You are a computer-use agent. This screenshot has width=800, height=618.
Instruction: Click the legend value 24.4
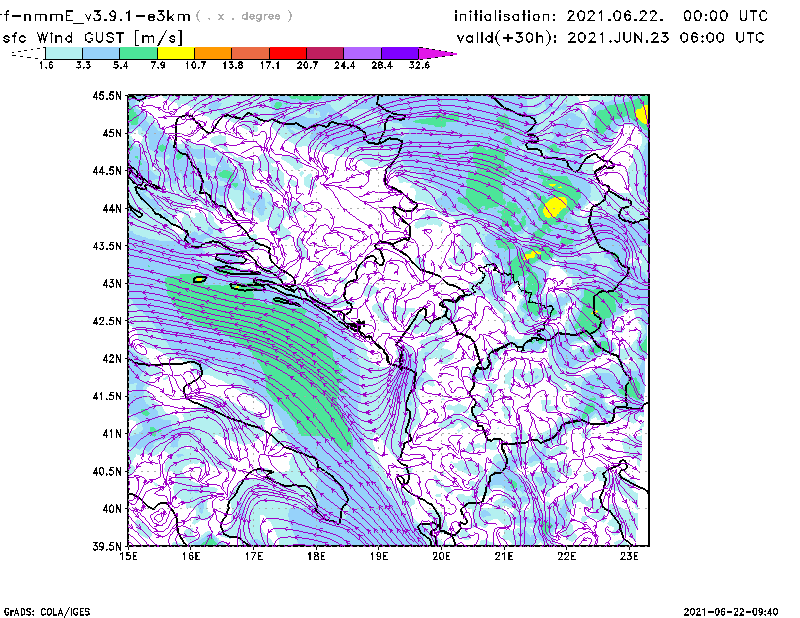[344, 65]
